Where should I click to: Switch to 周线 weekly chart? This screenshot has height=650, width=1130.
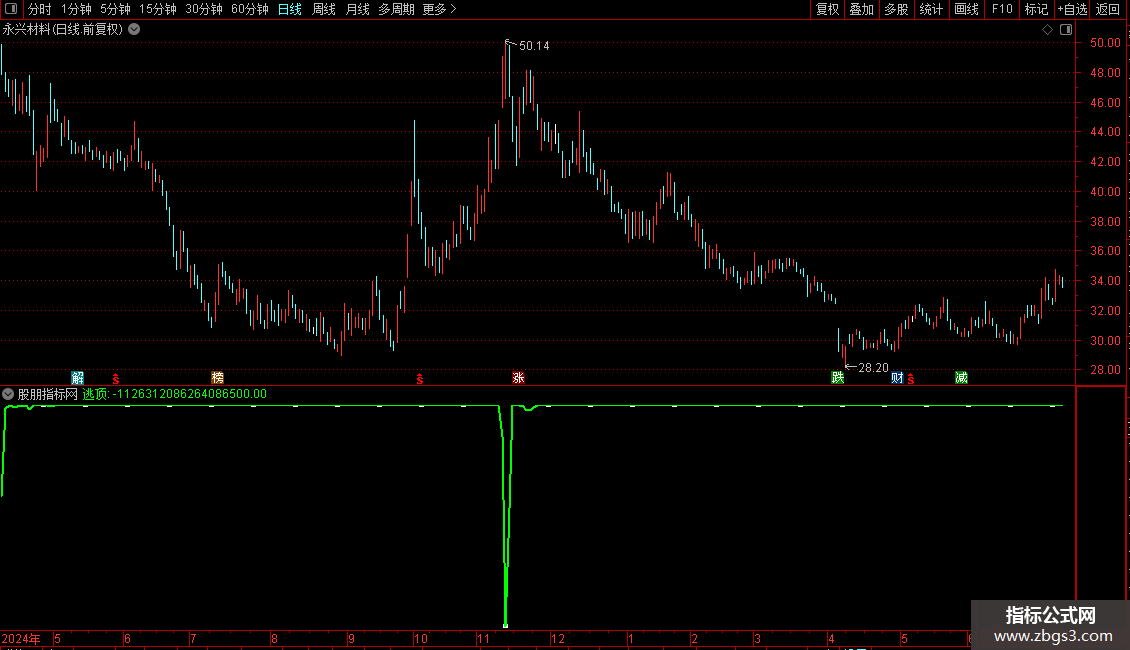[324, 9]
